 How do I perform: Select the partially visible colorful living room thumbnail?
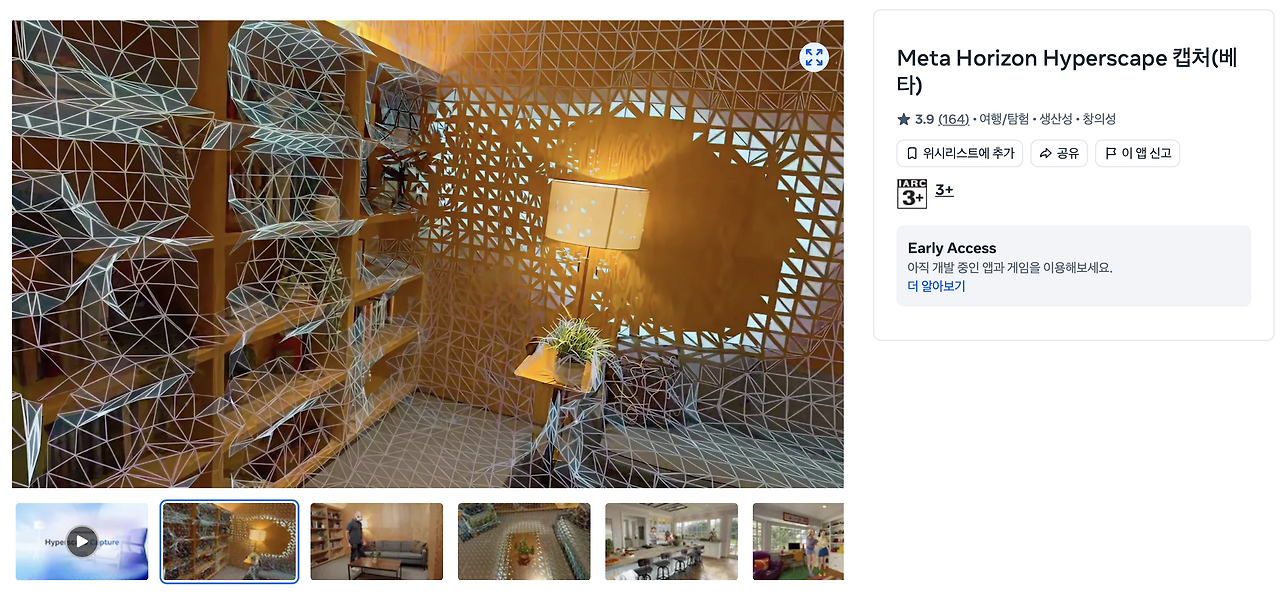point(798,542)
